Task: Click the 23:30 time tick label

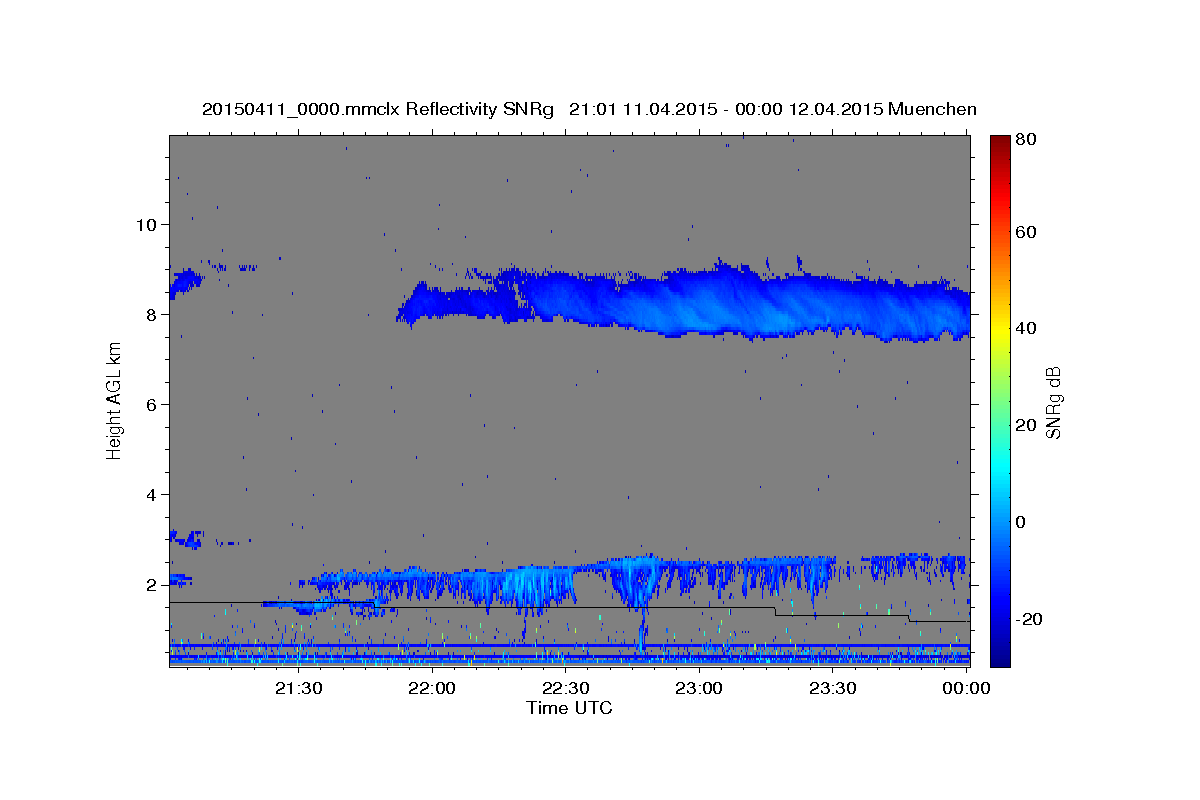Action: [832, 688]
